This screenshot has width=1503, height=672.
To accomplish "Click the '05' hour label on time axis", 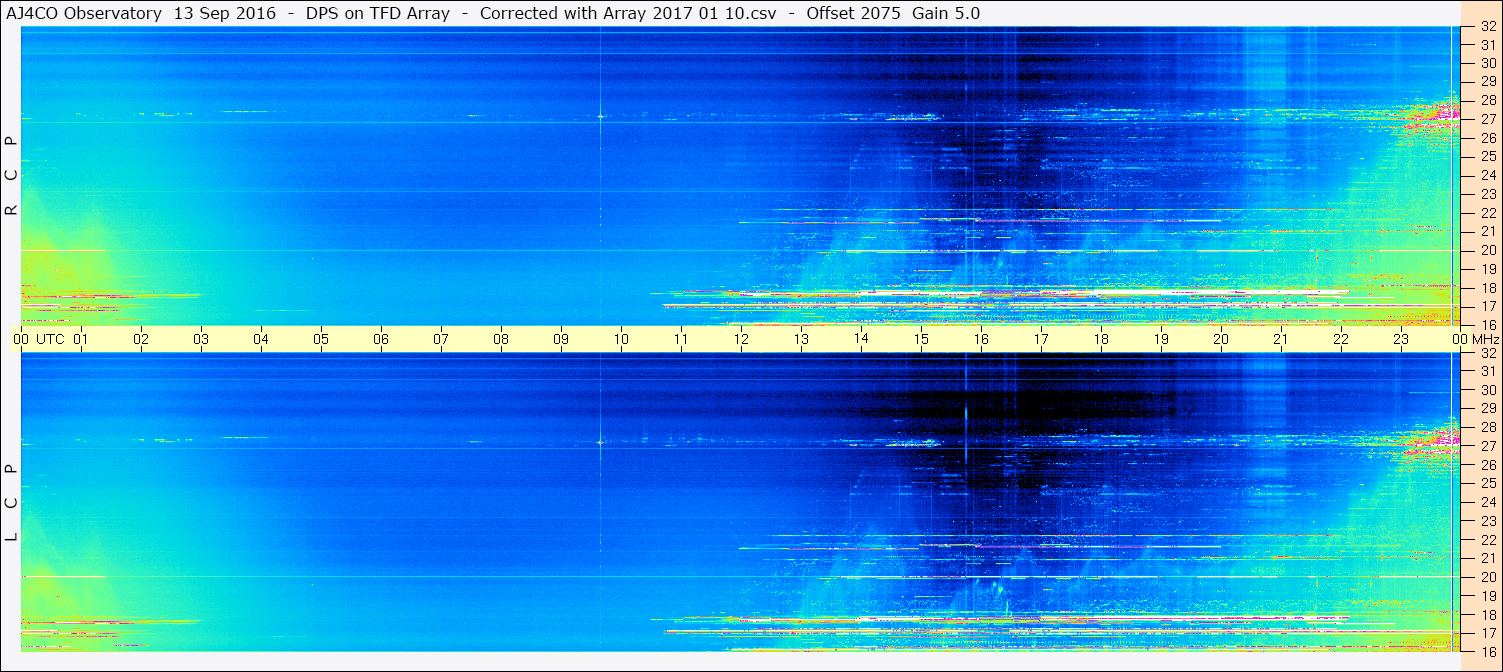I will click(321, 339).
